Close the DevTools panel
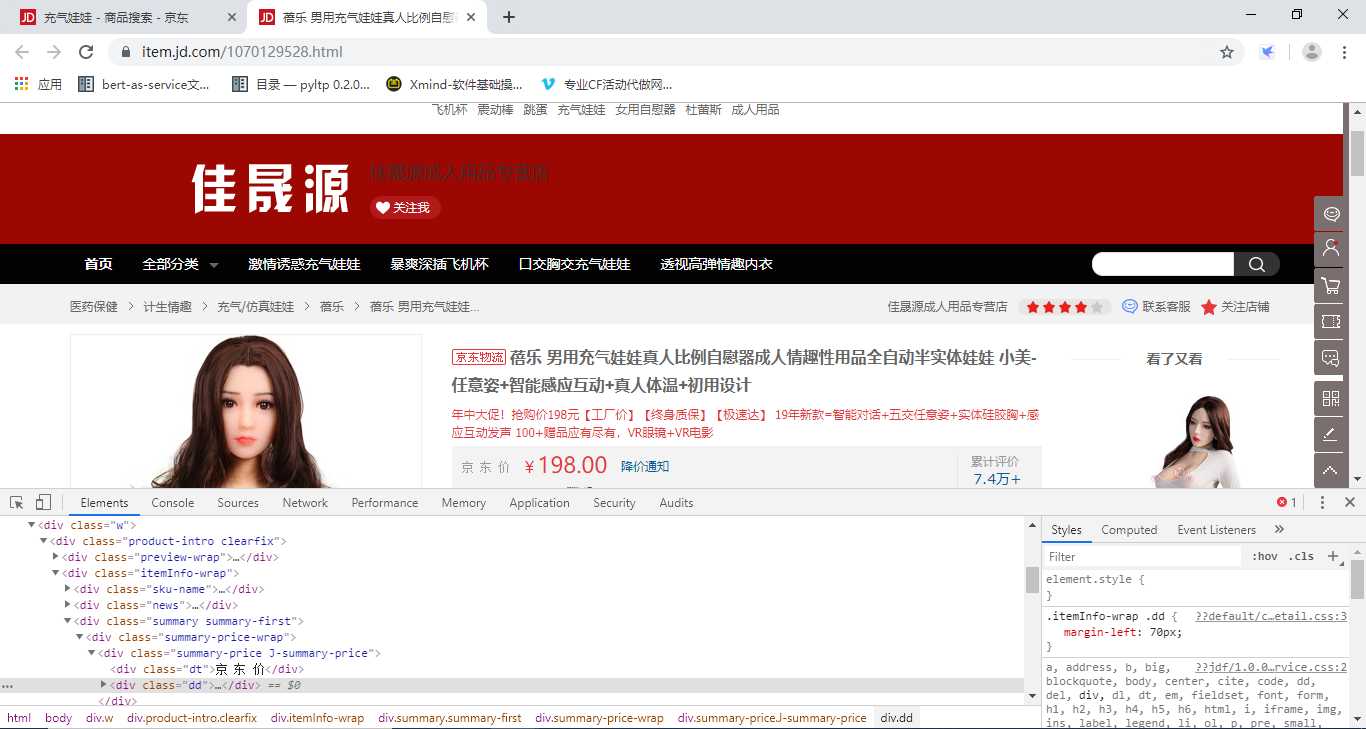Image resolution: width=1366 pixels, height=729 pixels. tap(1350, 502)
